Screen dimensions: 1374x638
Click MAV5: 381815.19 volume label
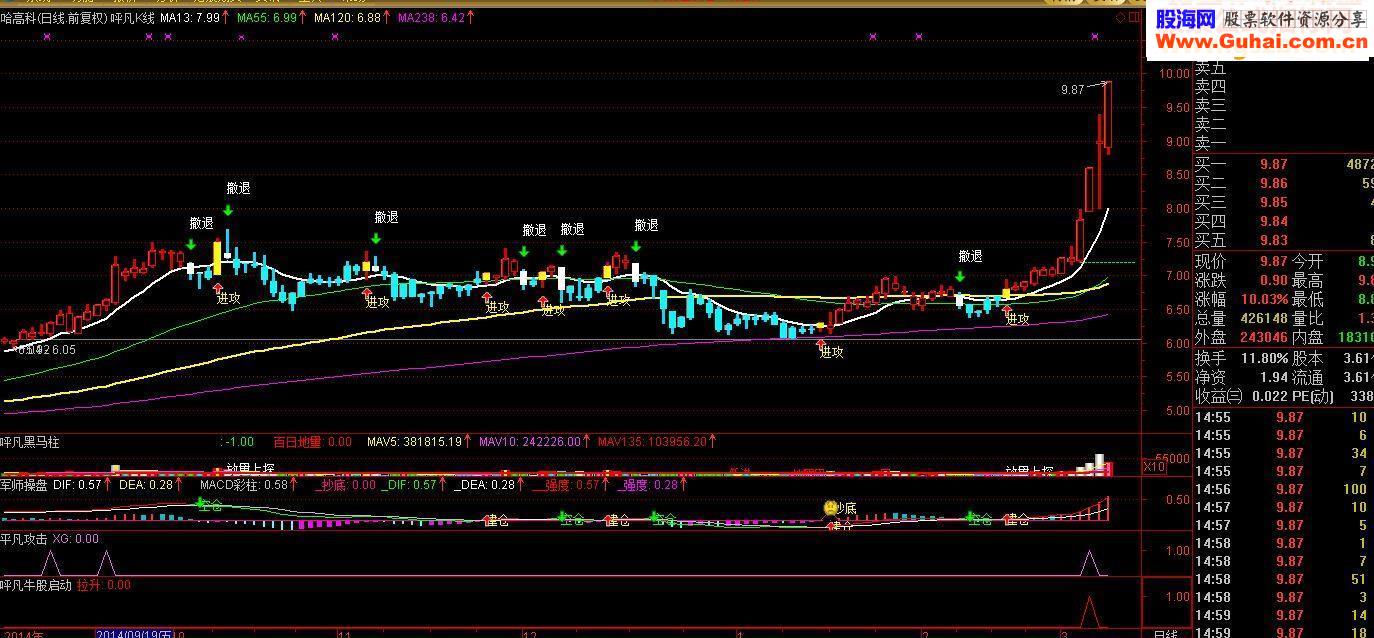tap(414, 441)
